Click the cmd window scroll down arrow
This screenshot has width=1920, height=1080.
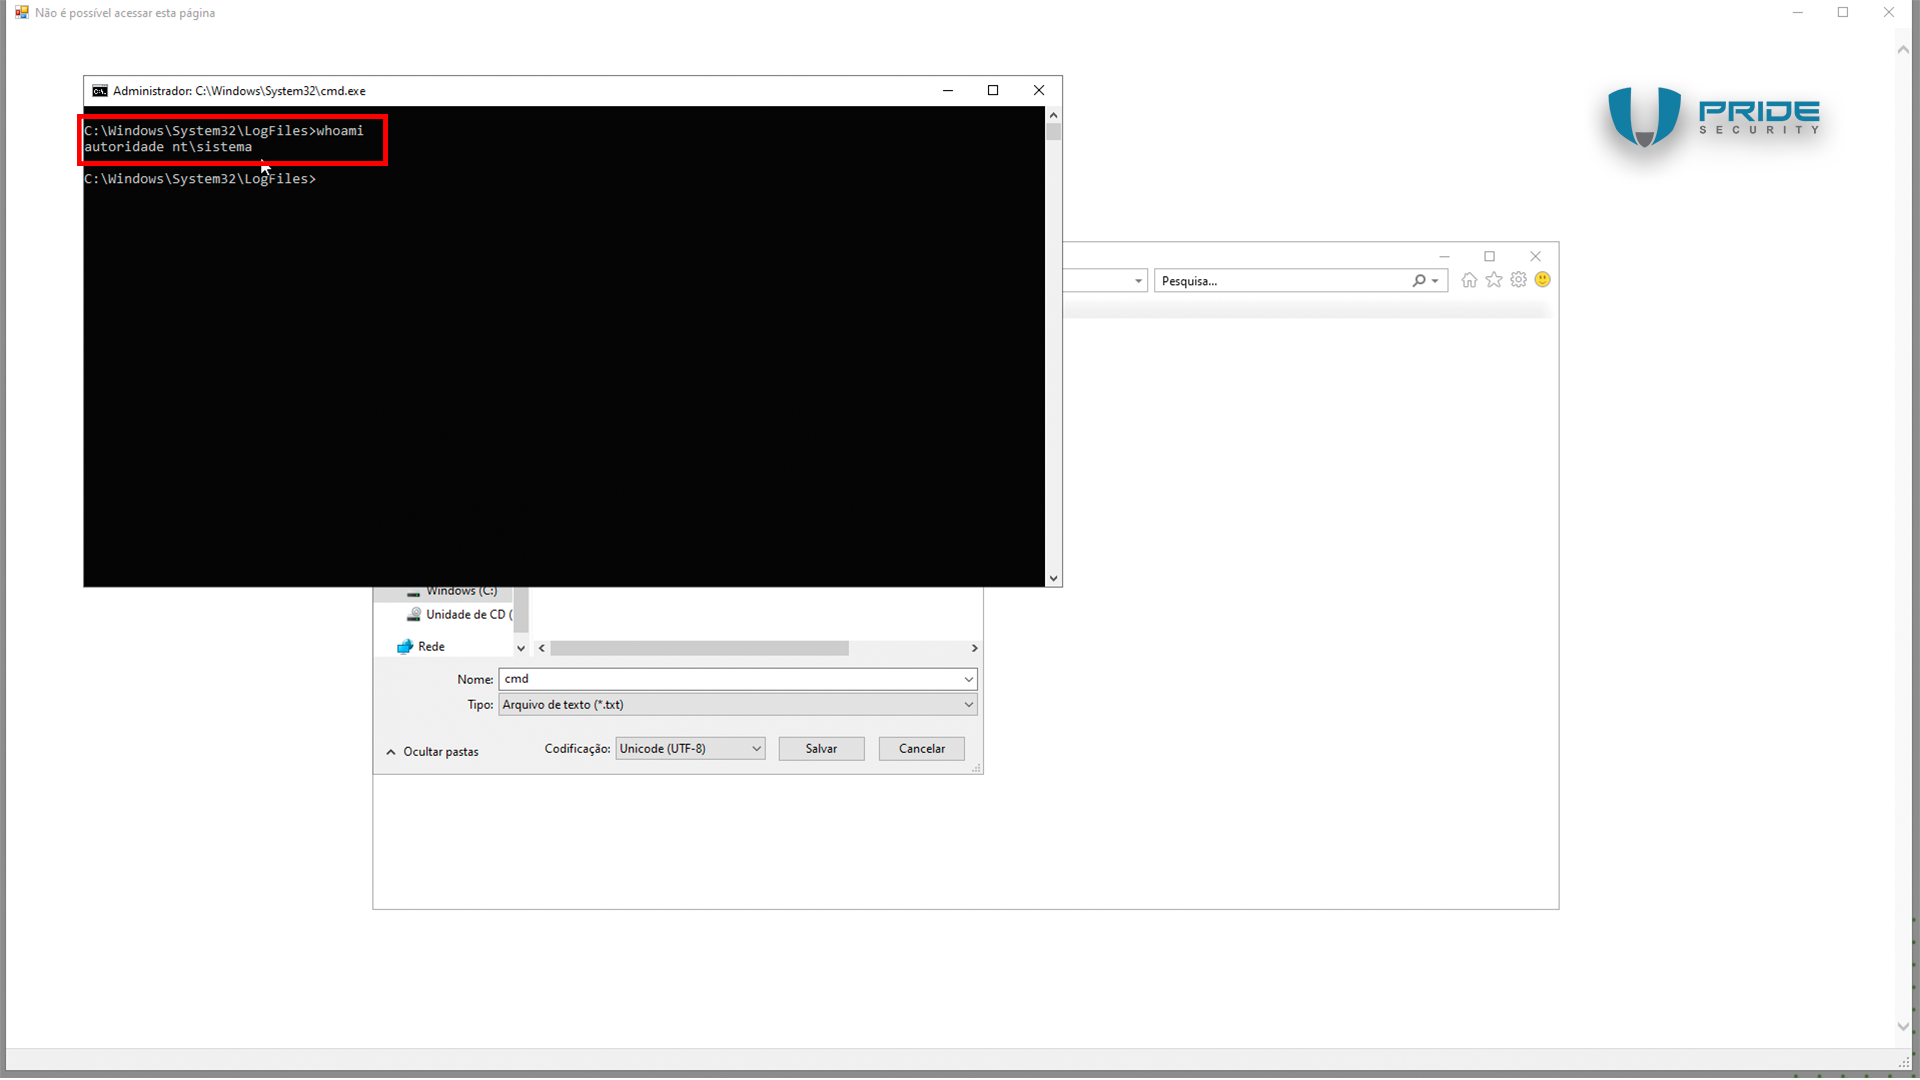(x=1053, y=579)
